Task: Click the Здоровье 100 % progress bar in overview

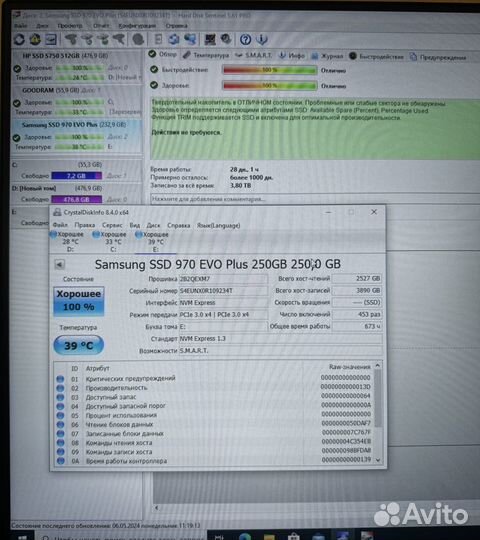Action: tap(270, 85)
